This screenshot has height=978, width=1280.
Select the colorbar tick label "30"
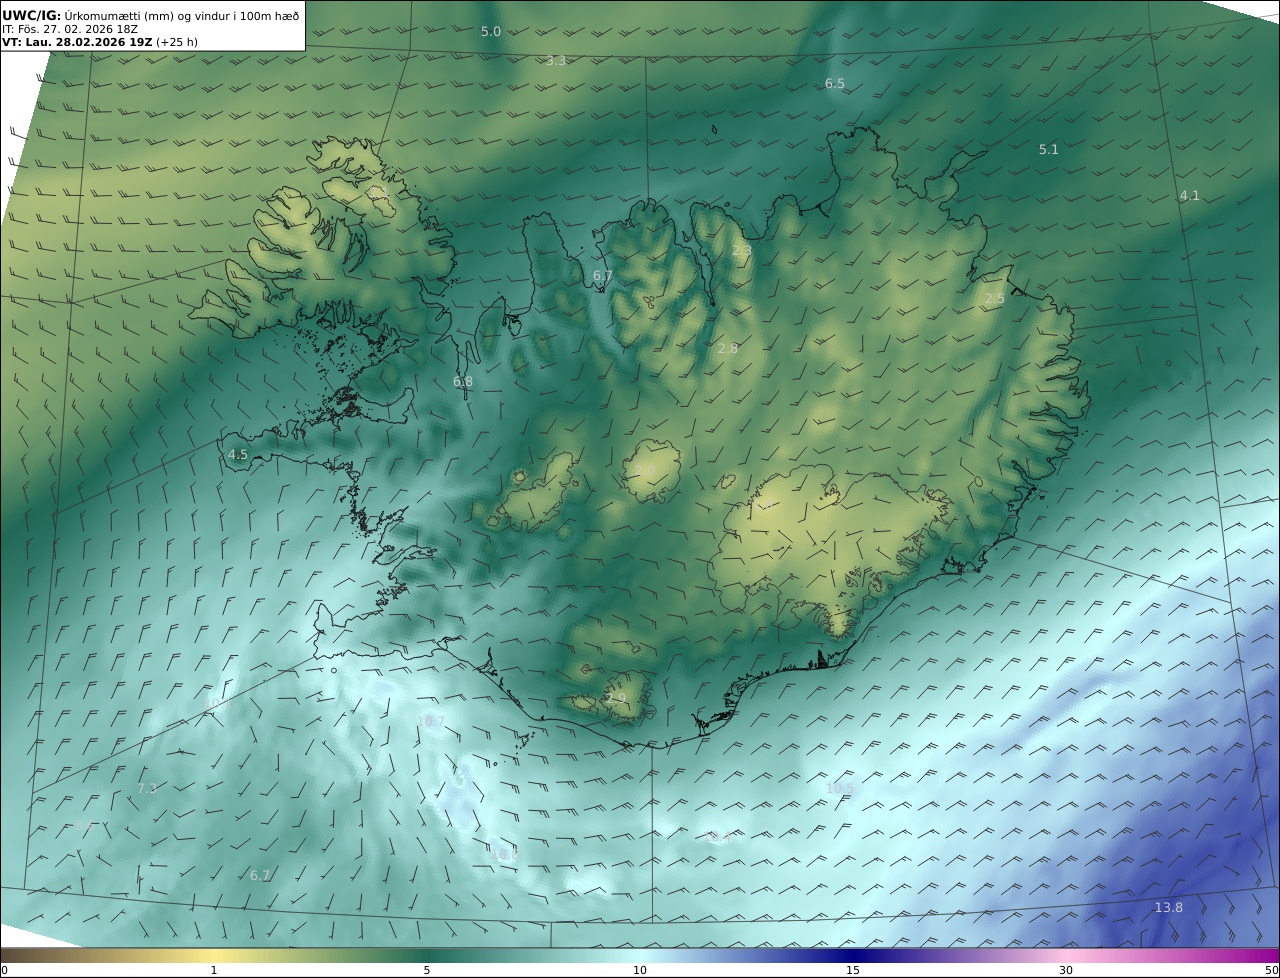click(x=1066, y=970)
